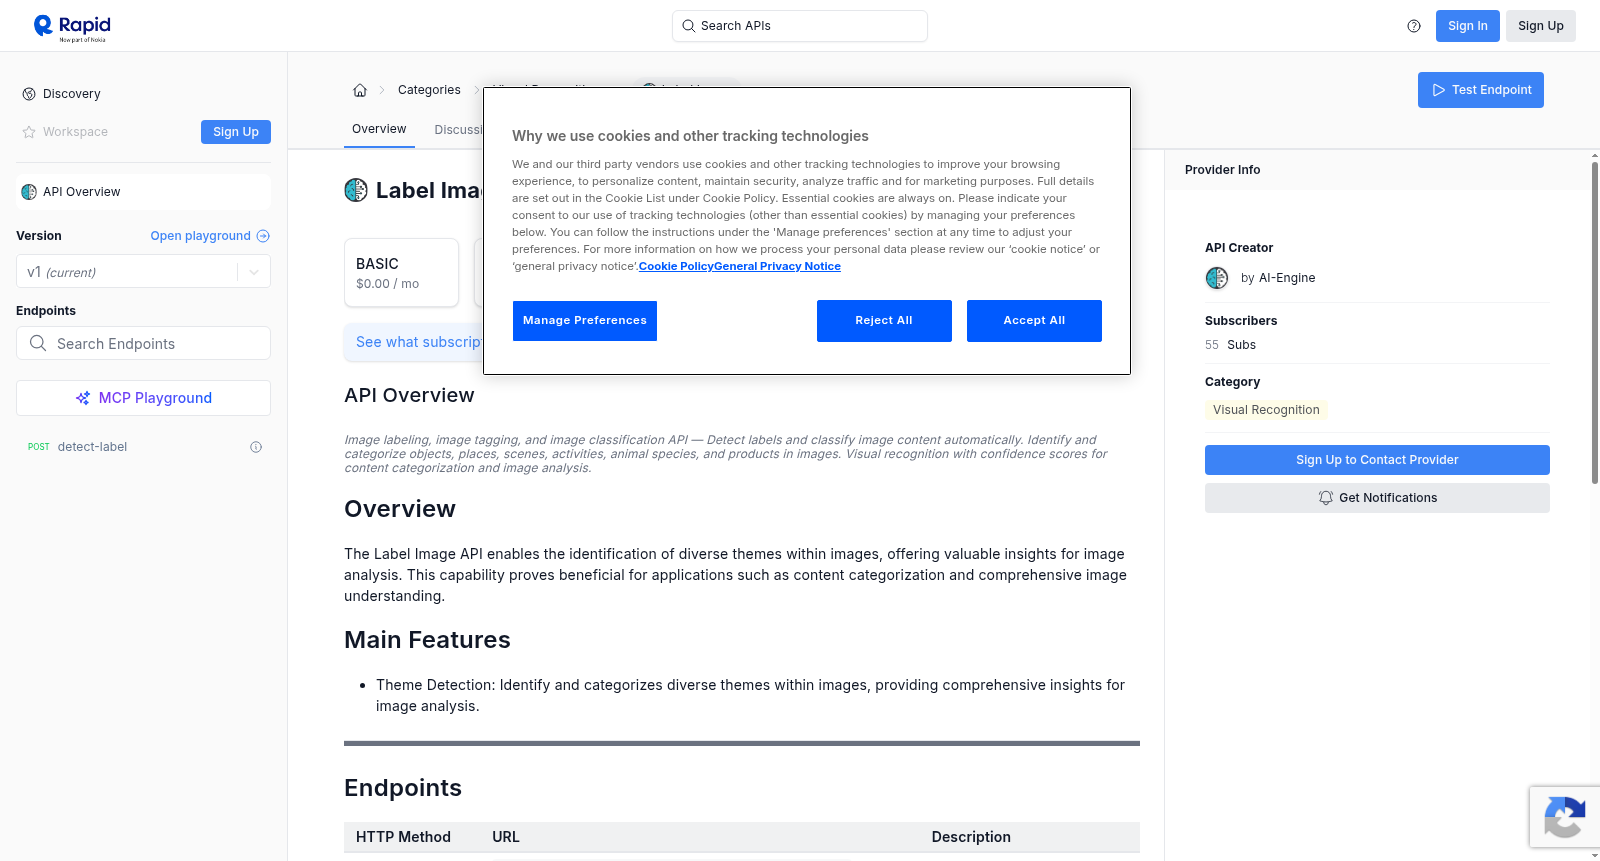This screenshot has width=1600, height=861.
Task: Open the Cookie Policy link
Action: pyautogui.click(x=676, y=266)
